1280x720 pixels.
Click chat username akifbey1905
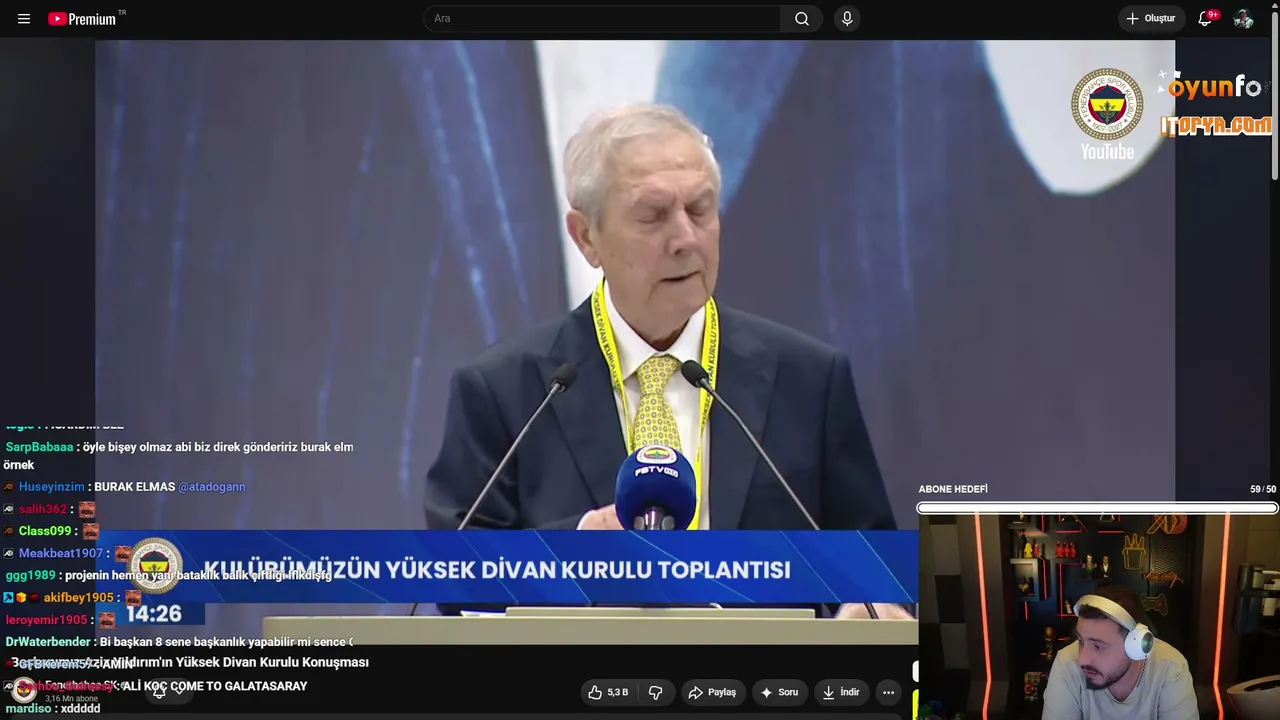pos(78,597)
